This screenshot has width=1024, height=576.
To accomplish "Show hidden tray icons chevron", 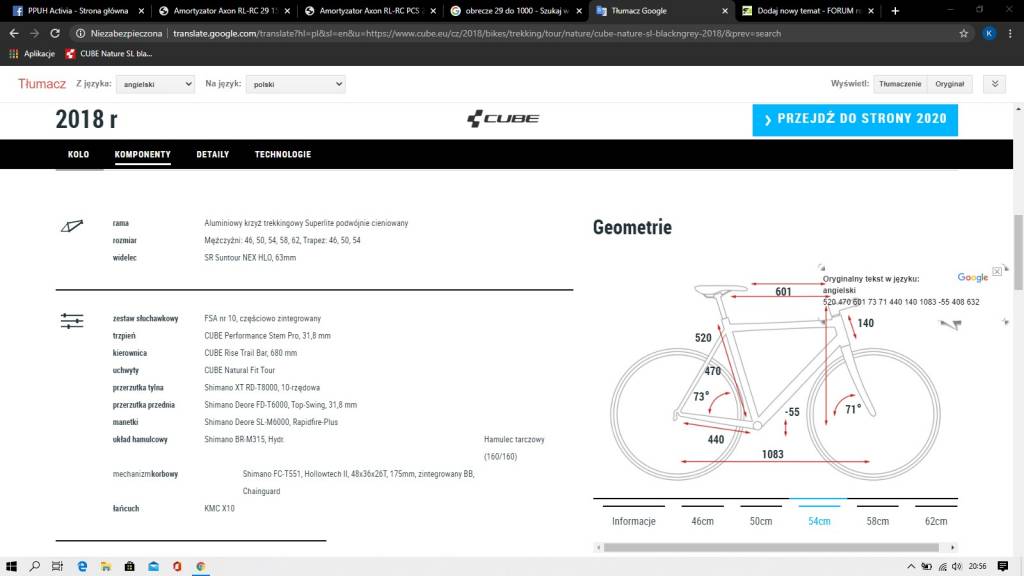I will (910, 566).
